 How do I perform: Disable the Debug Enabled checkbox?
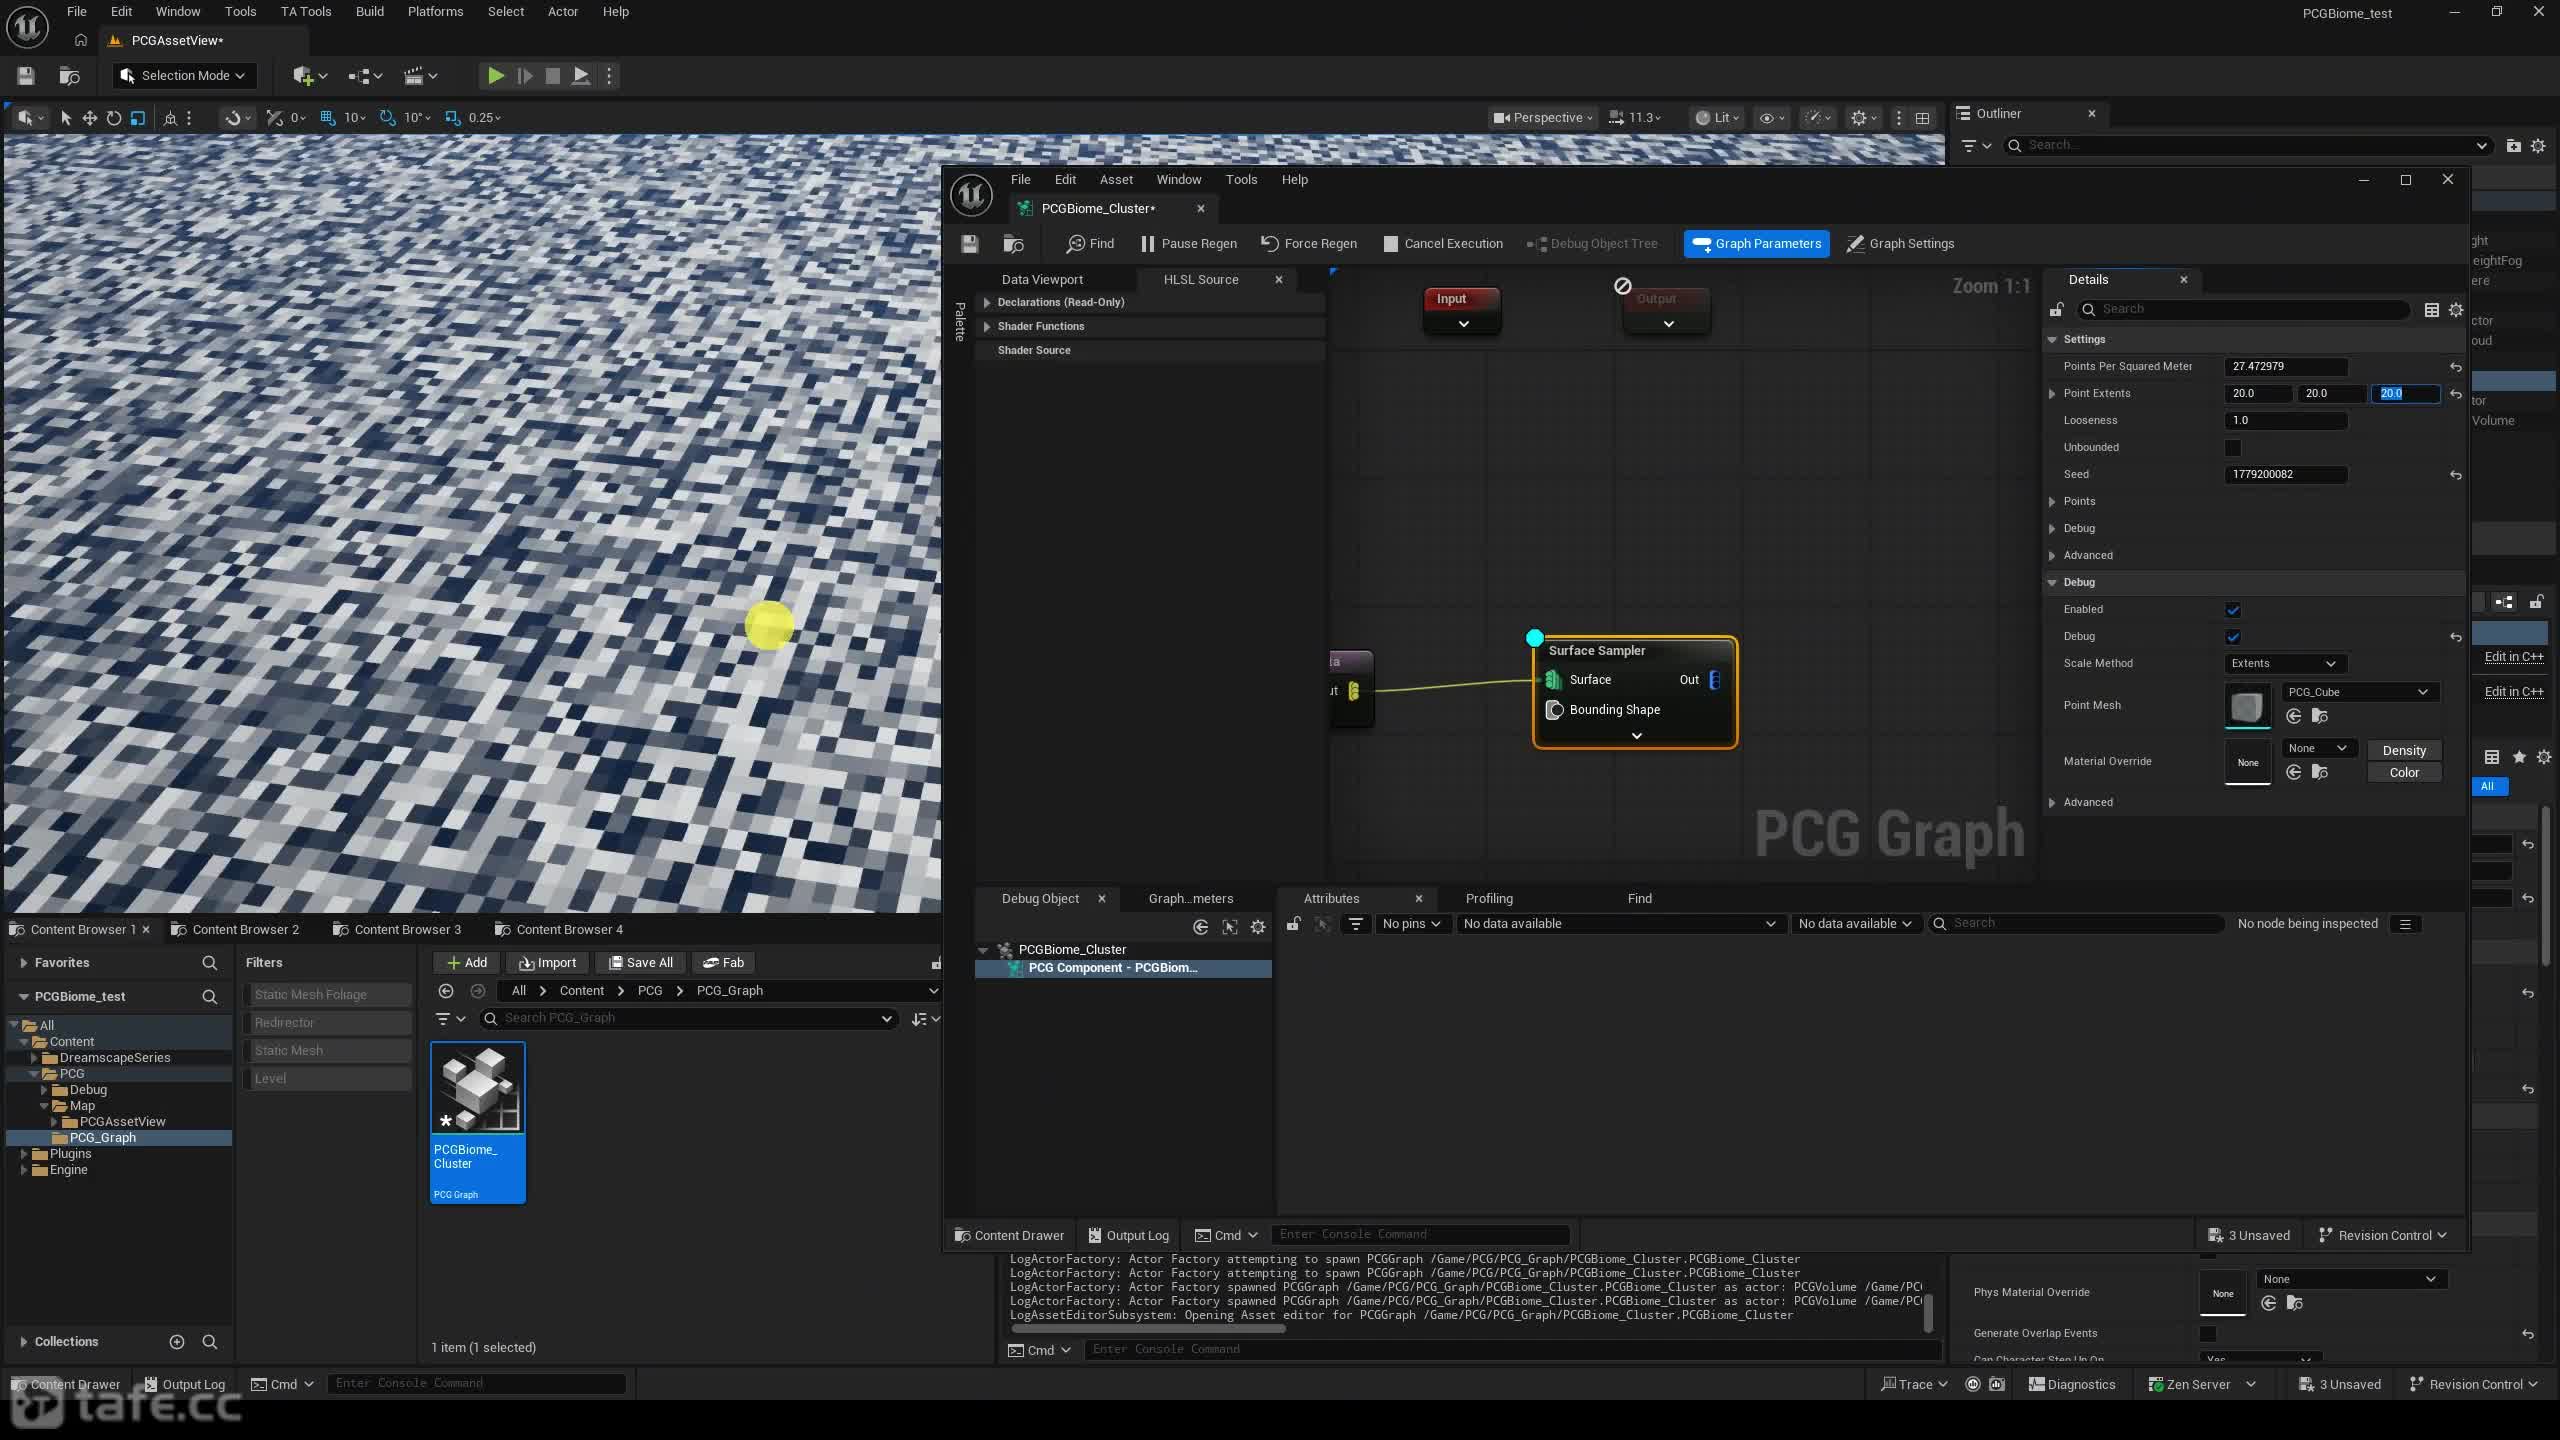pos(2233,609)
